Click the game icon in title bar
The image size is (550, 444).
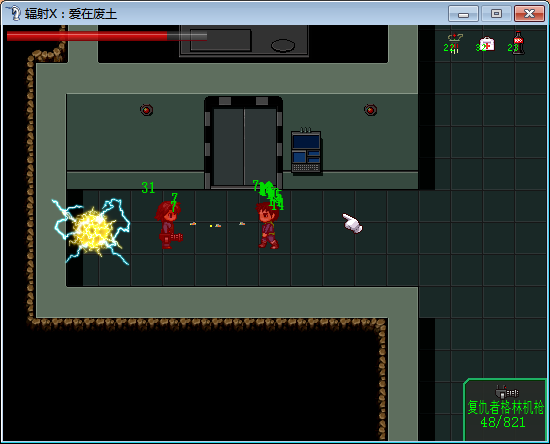pyautogui.click(x=13, y=13)
